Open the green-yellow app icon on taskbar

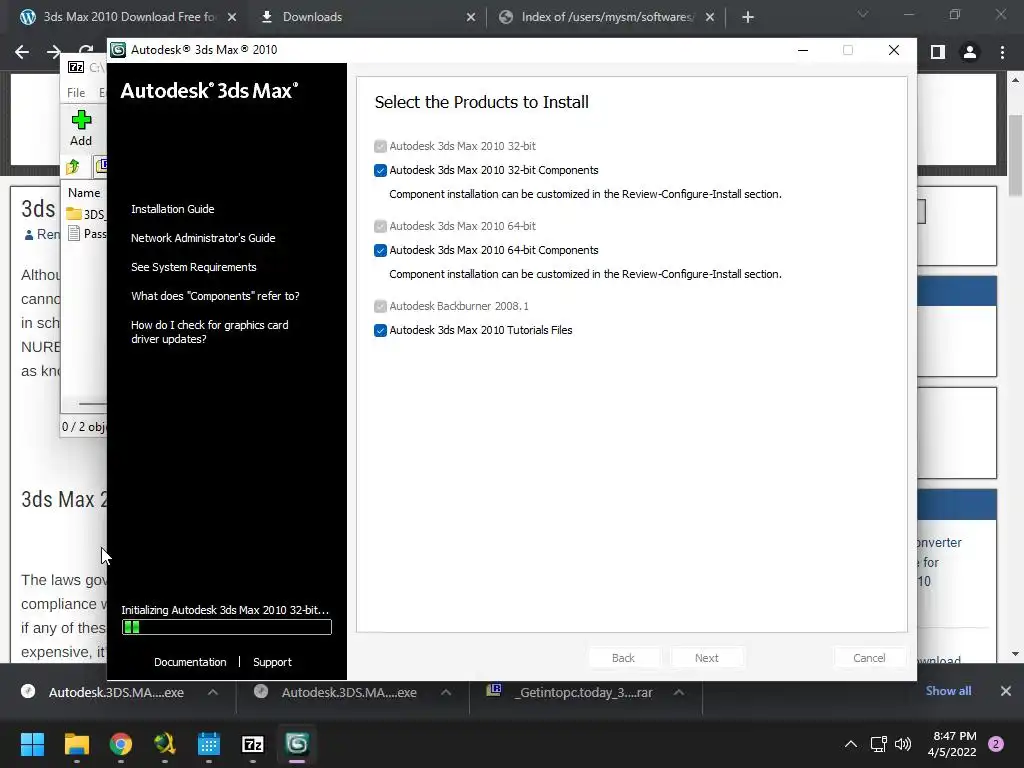click(x=165, y=744)
